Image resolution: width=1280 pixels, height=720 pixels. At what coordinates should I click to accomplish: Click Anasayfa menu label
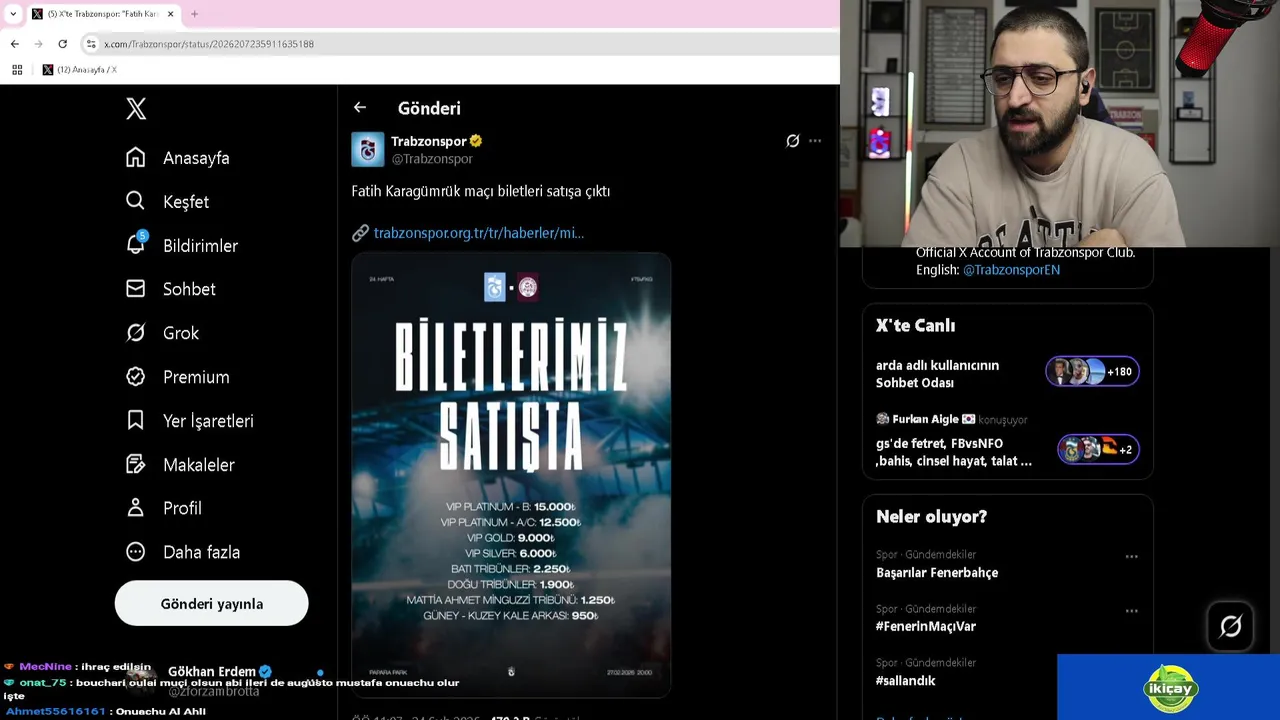[196, 158]
